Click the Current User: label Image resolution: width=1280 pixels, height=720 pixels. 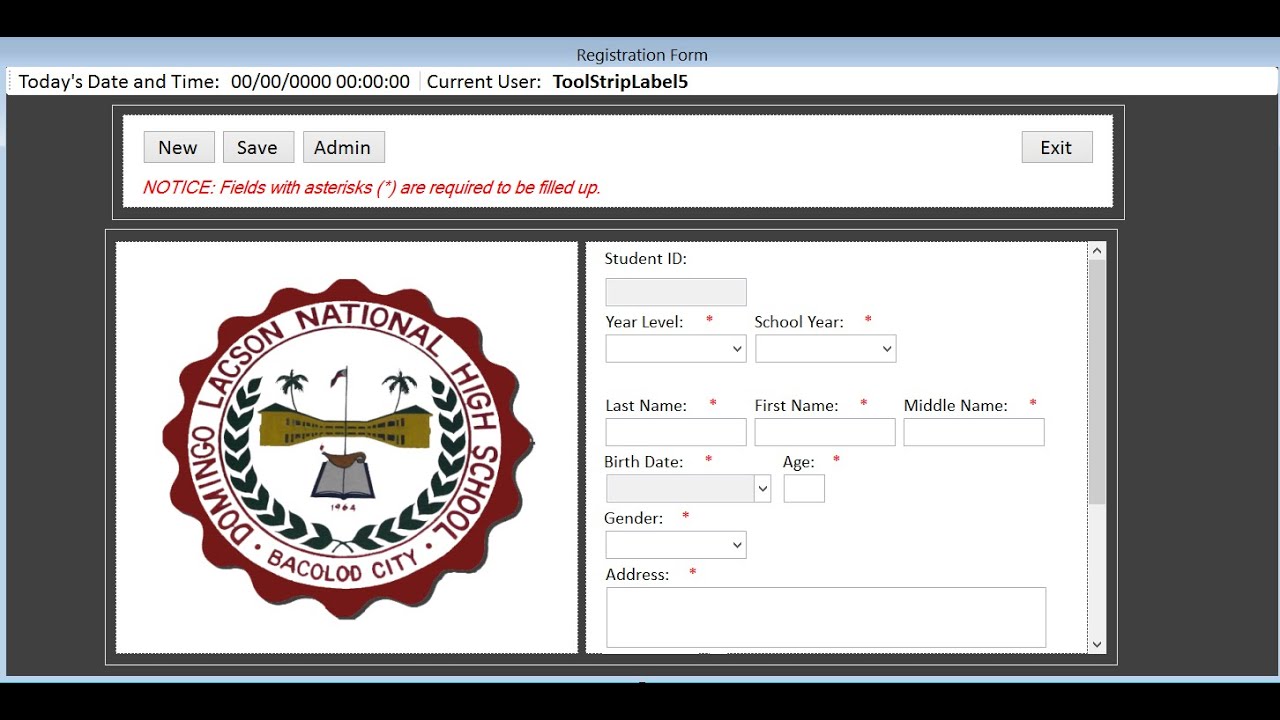point(484,82)
